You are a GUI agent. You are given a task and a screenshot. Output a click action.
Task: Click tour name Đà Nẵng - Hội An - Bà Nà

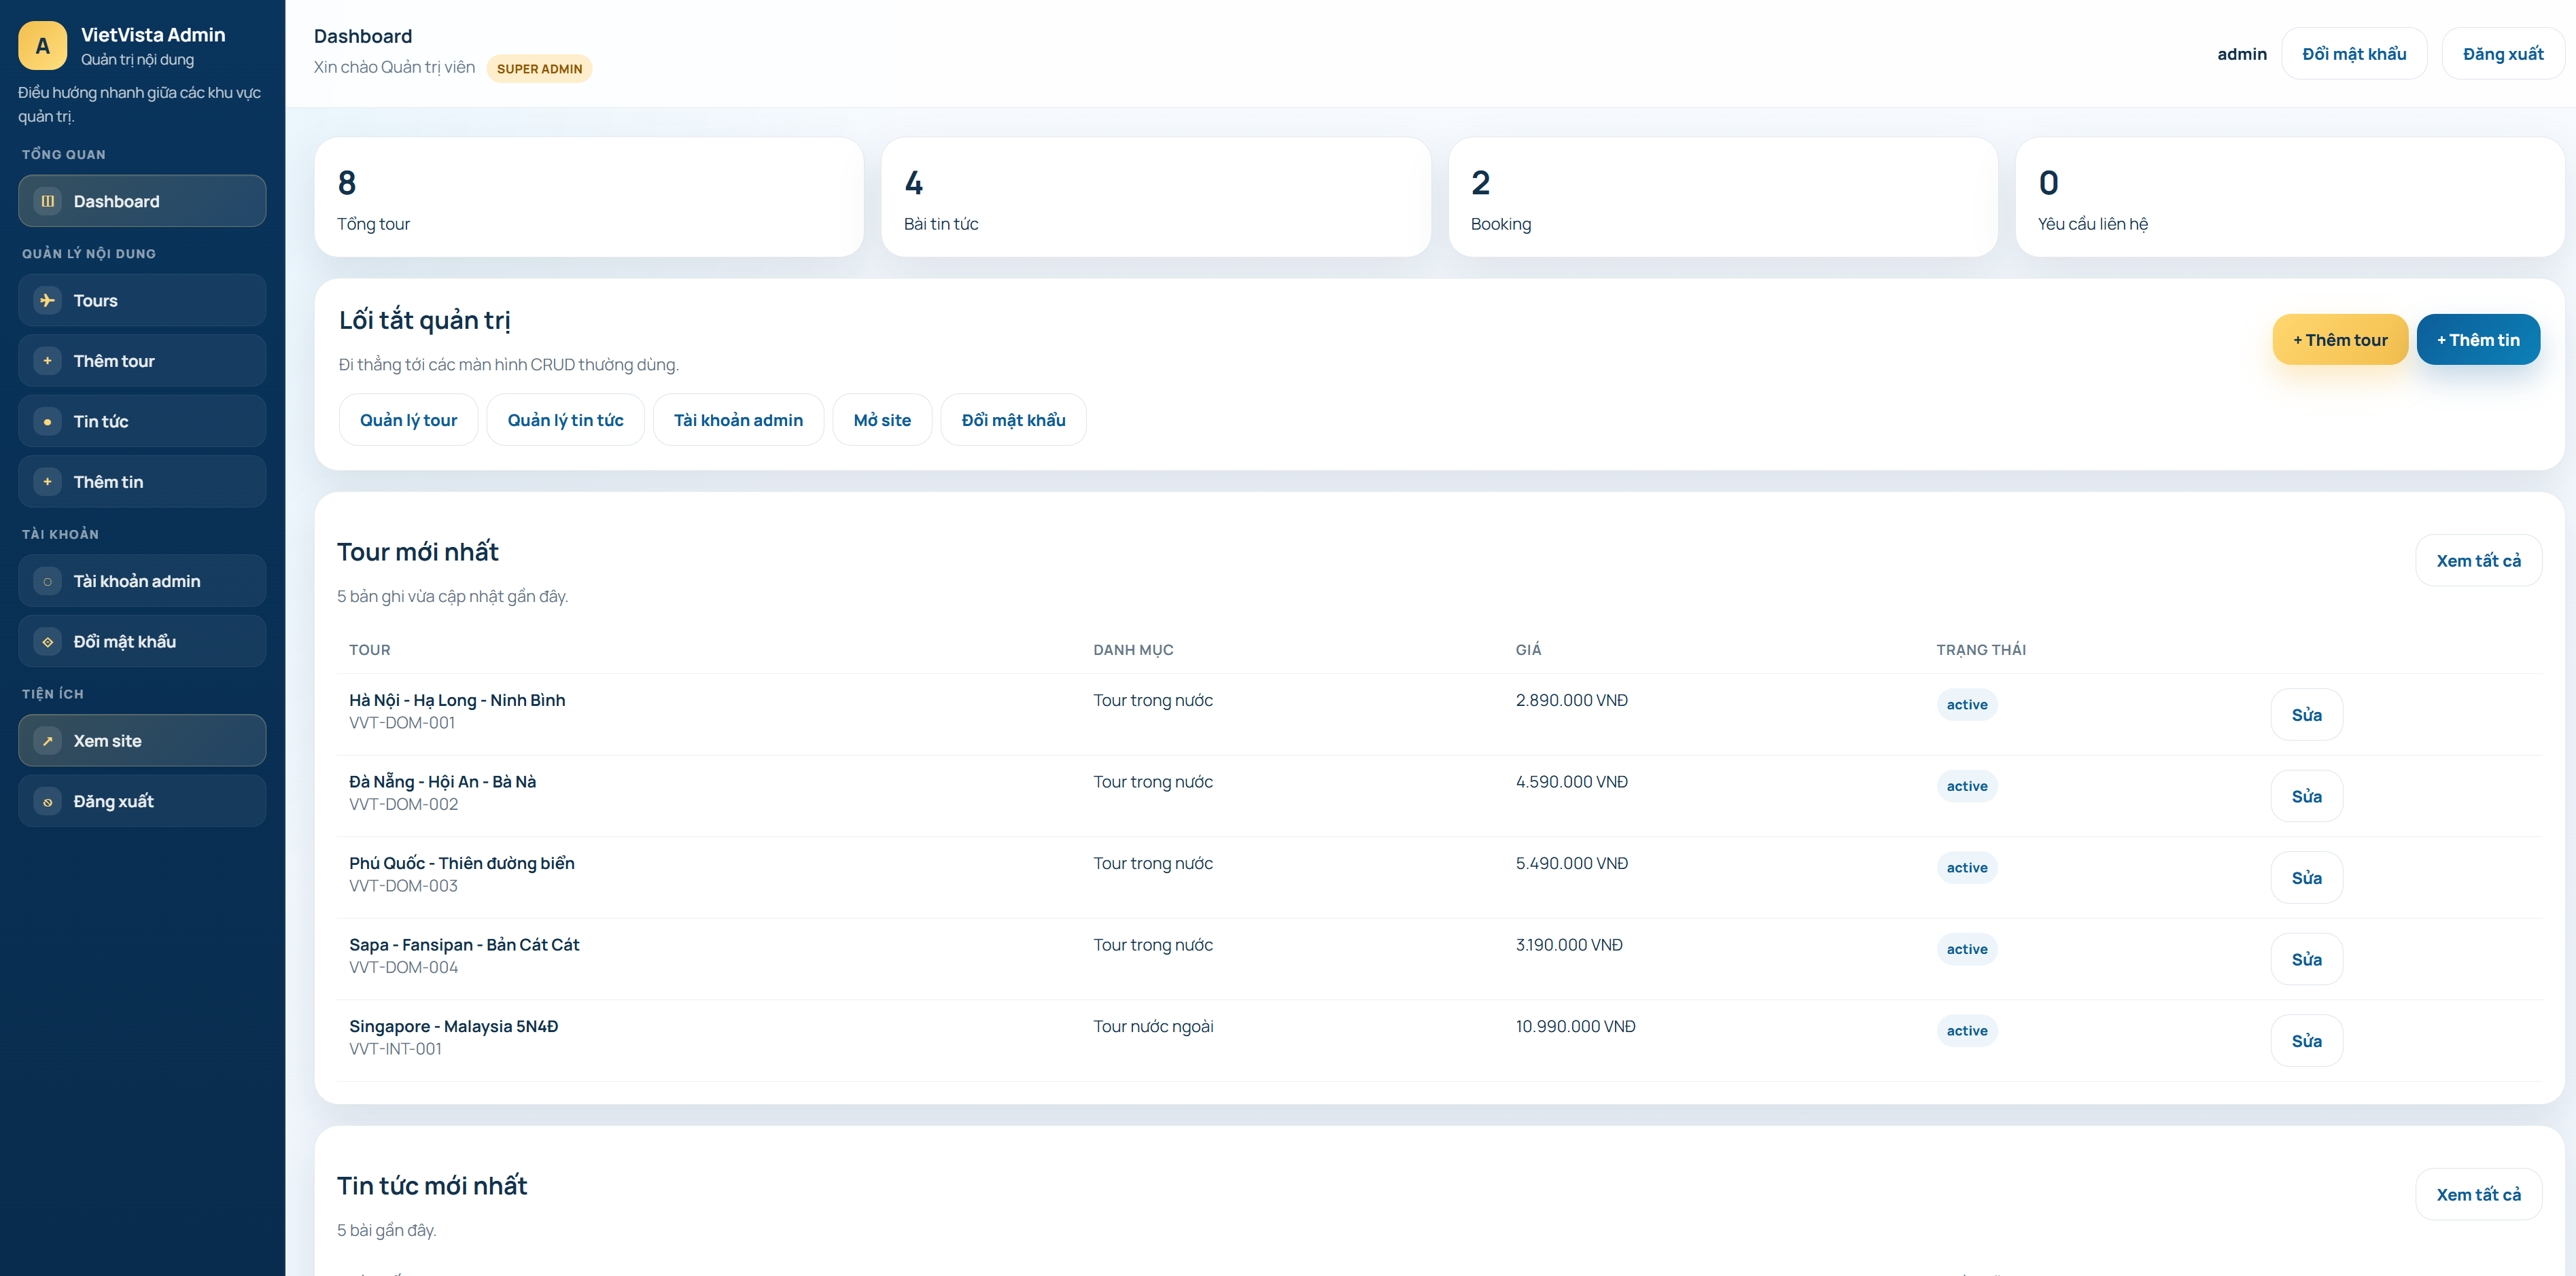click(442, 781)
